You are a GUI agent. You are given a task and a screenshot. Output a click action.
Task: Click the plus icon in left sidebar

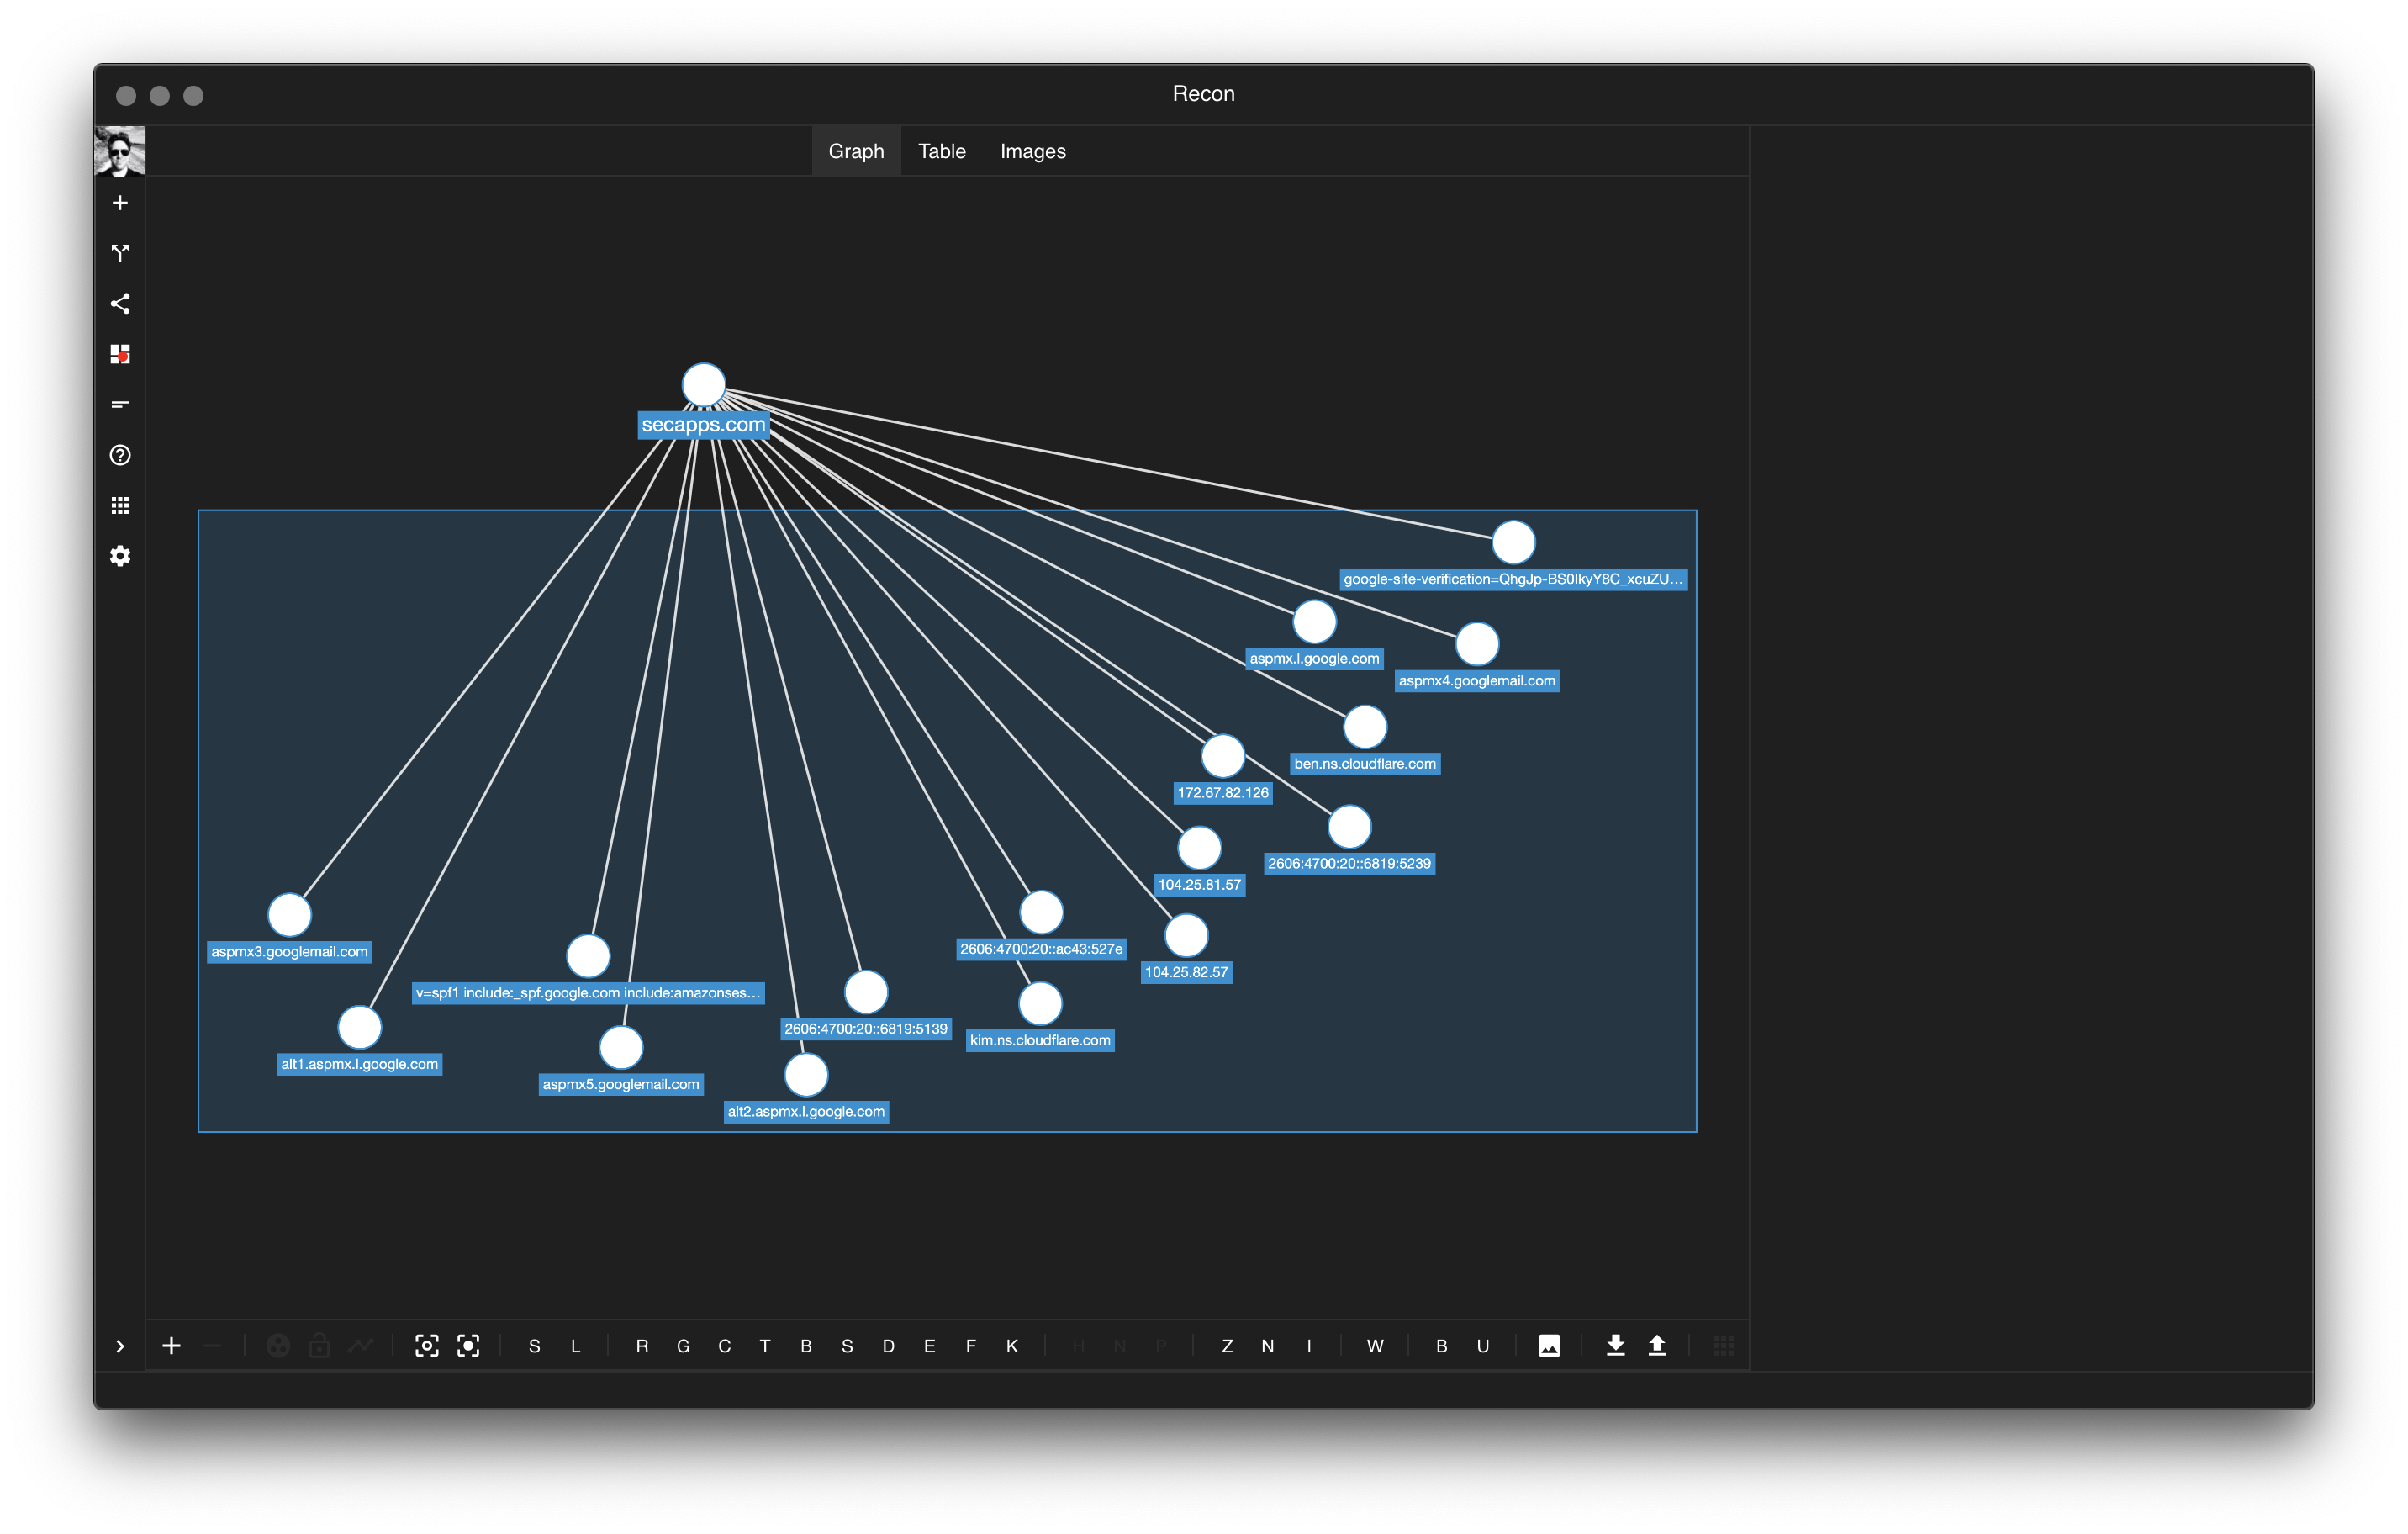(x=120, y=203)
